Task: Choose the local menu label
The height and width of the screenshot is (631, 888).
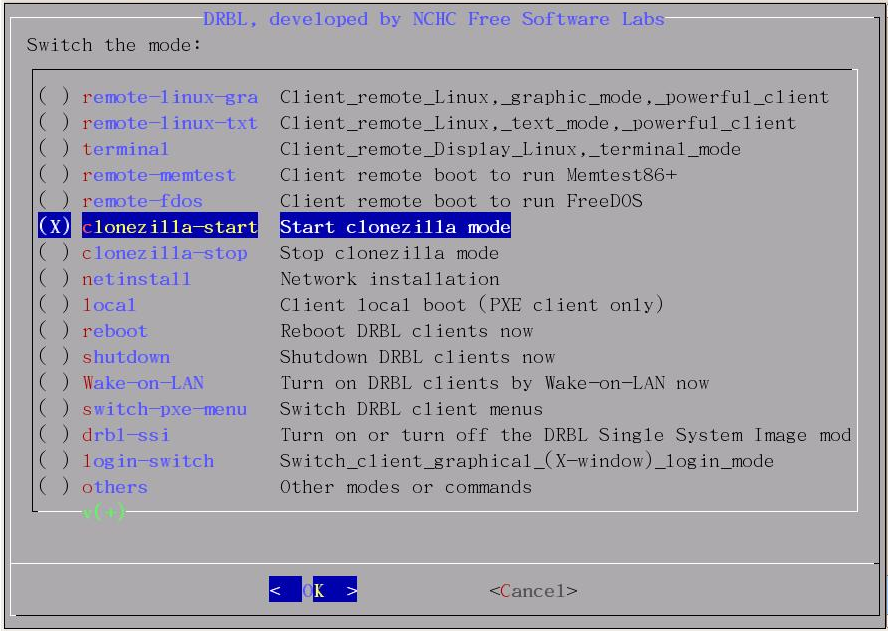Action: [x=109, y=305]
